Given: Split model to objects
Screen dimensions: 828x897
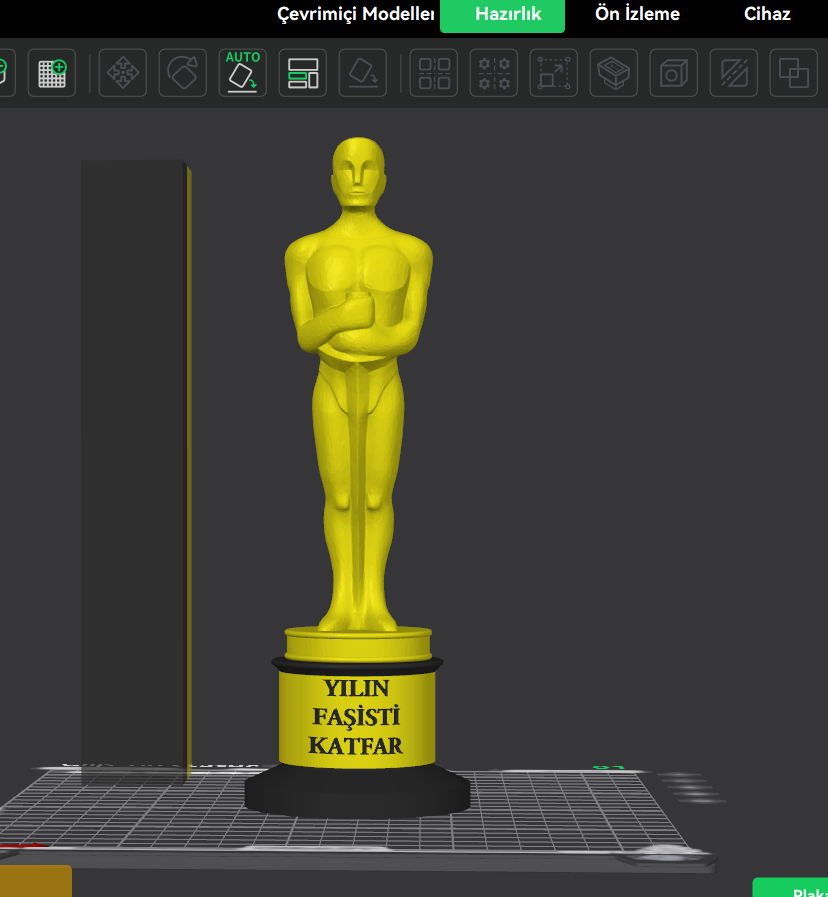Looking at the screenshot, I should [x=434, y=73].
